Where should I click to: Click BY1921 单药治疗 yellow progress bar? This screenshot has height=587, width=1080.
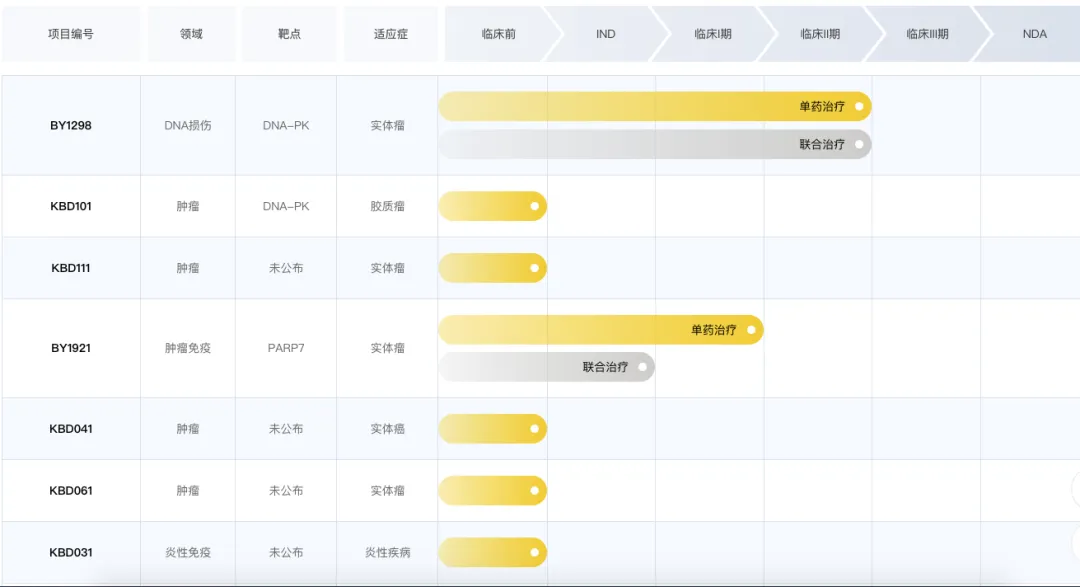[600, 330]
